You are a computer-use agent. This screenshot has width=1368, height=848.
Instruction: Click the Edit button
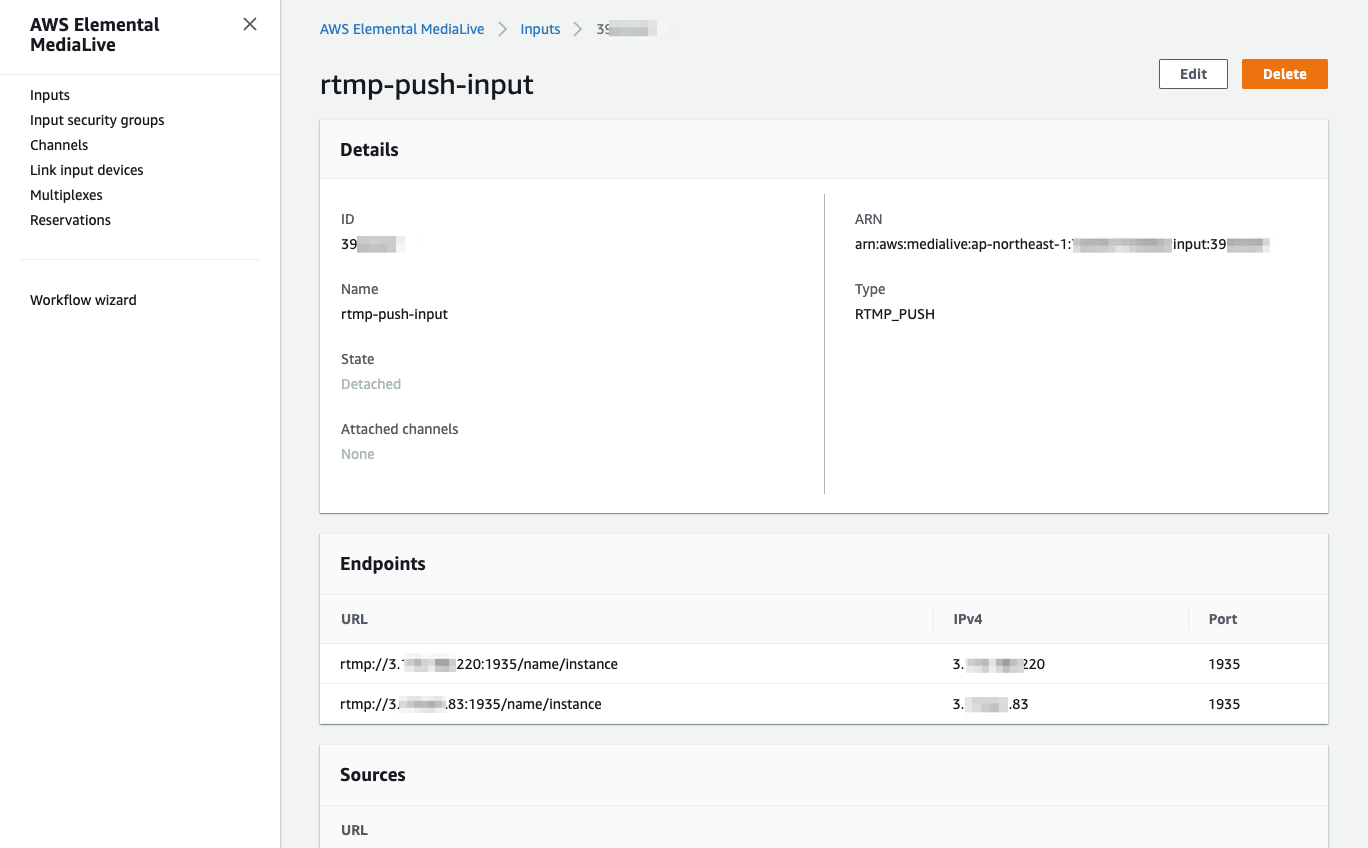tap(1193, 74)
